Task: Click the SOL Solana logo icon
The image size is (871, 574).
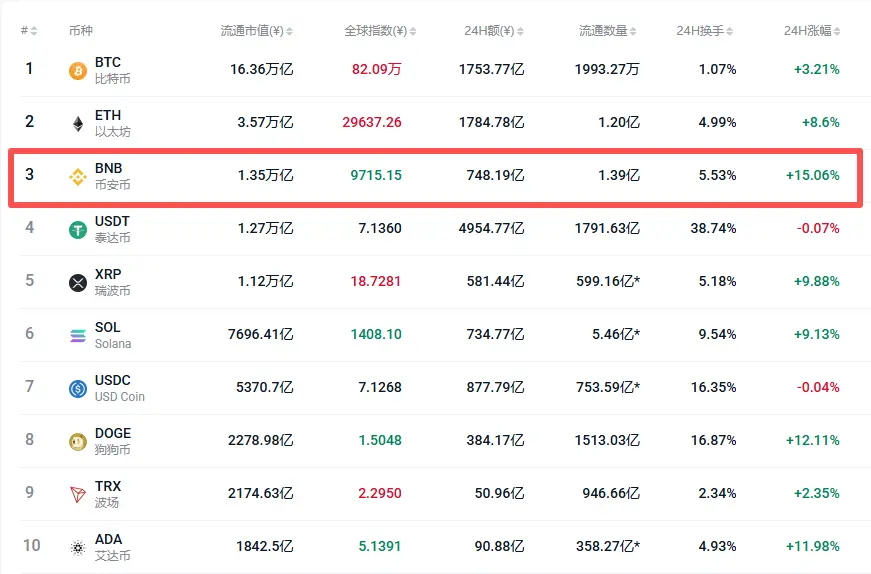Action: pos(78,336)
